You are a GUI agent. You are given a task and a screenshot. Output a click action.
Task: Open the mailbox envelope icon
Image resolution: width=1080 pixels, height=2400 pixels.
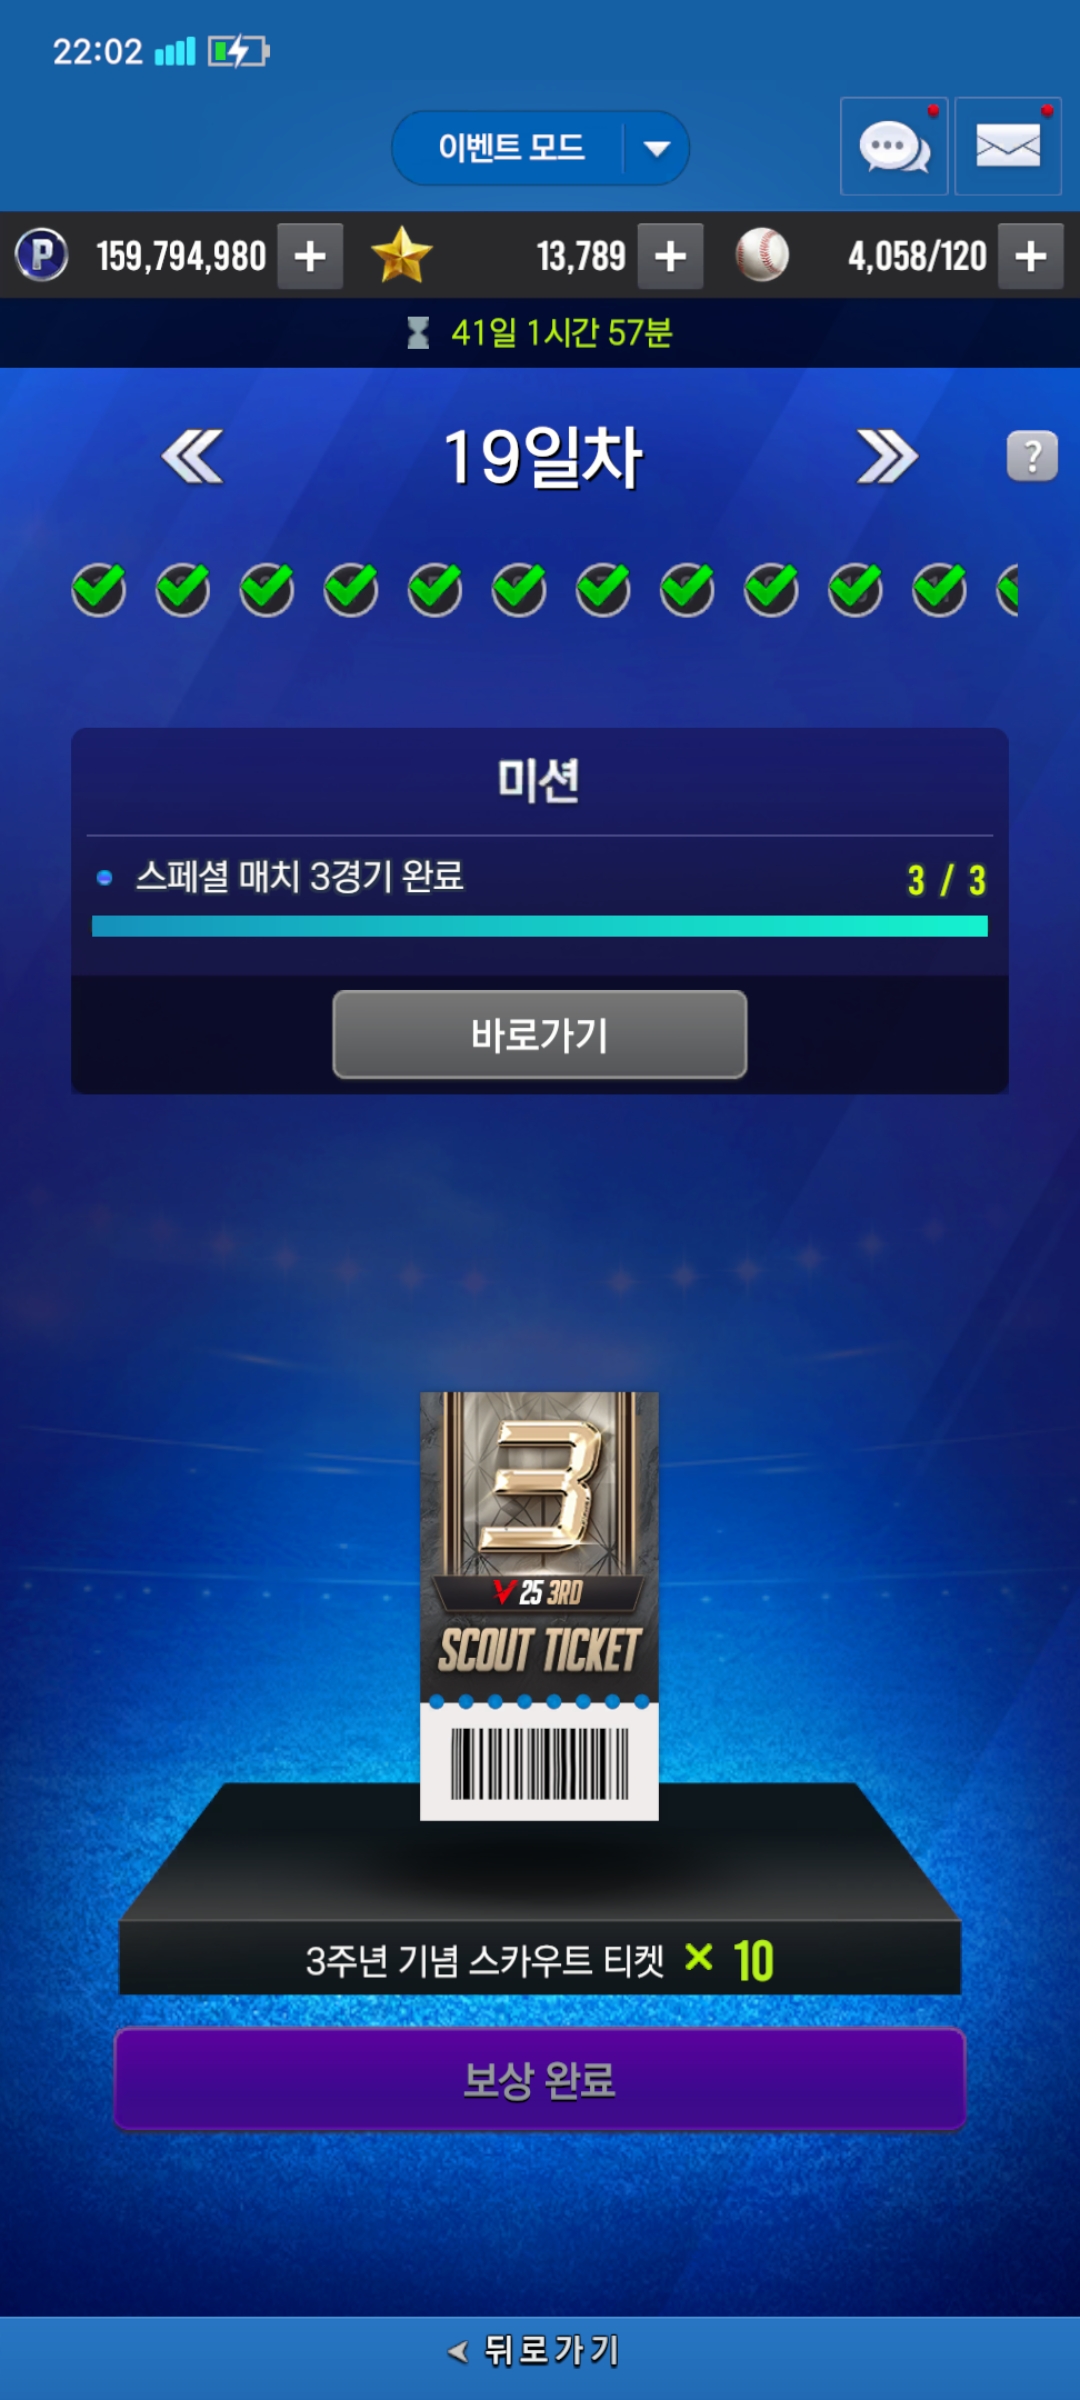[x=1007, y=147]
